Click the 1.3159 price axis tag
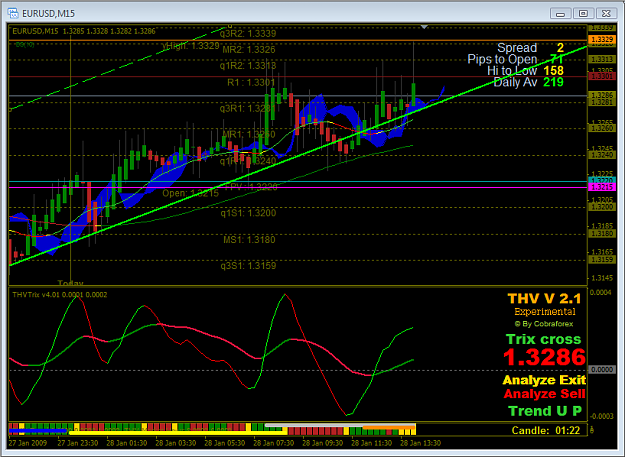This screenshot has height=457, width=625. point(602,260)
